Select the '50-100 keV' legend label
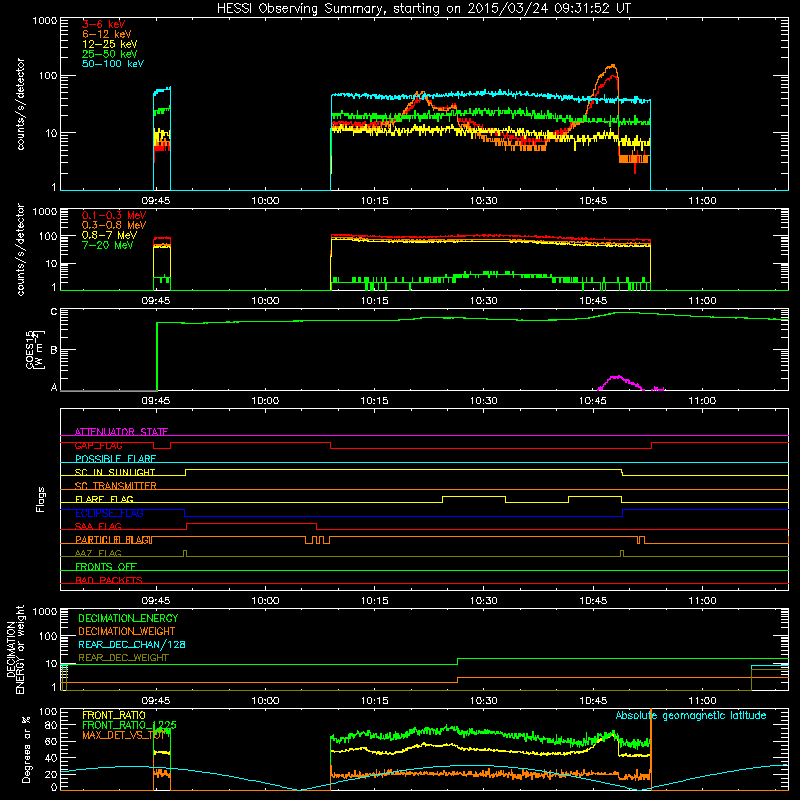This screenshot has width=800, height=800. (x=113, y=64)
